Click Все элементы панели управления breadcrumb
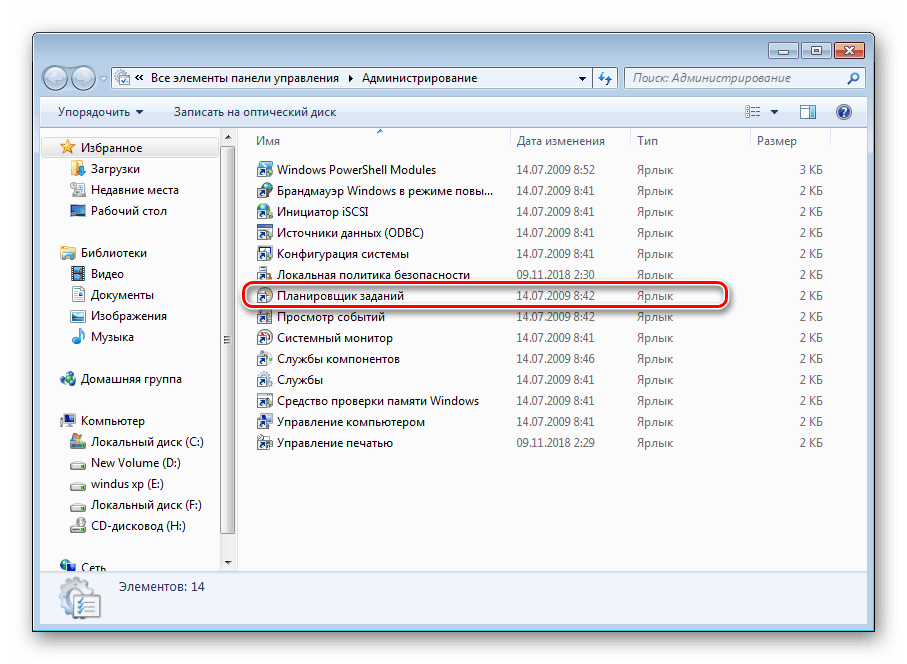Viewport: 907px width, 664px height. [245, 78]
